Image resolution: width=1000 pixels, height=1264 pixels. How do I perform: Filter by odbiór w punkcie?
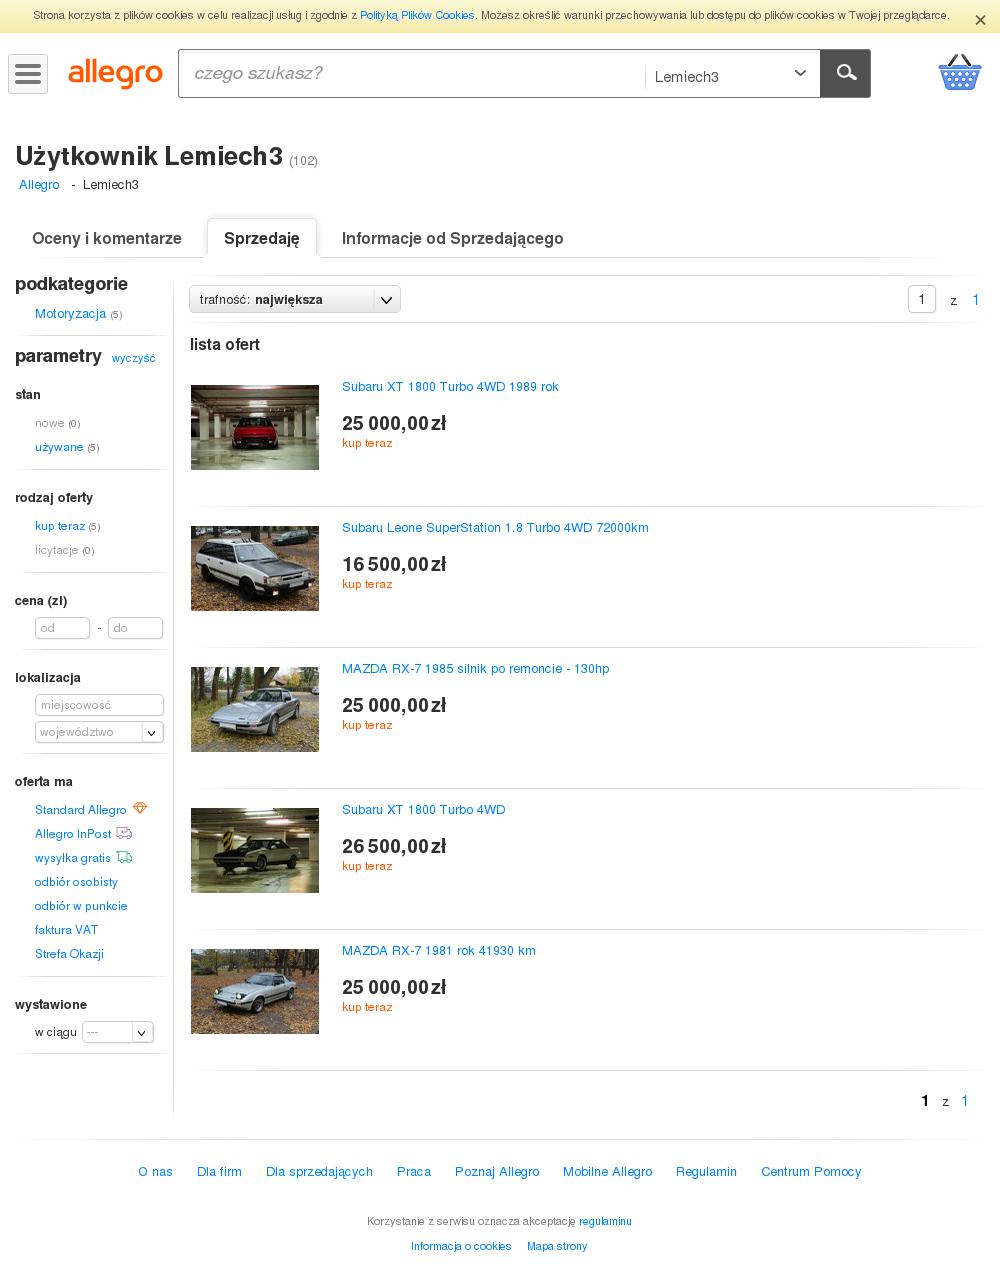click(81, 906)
